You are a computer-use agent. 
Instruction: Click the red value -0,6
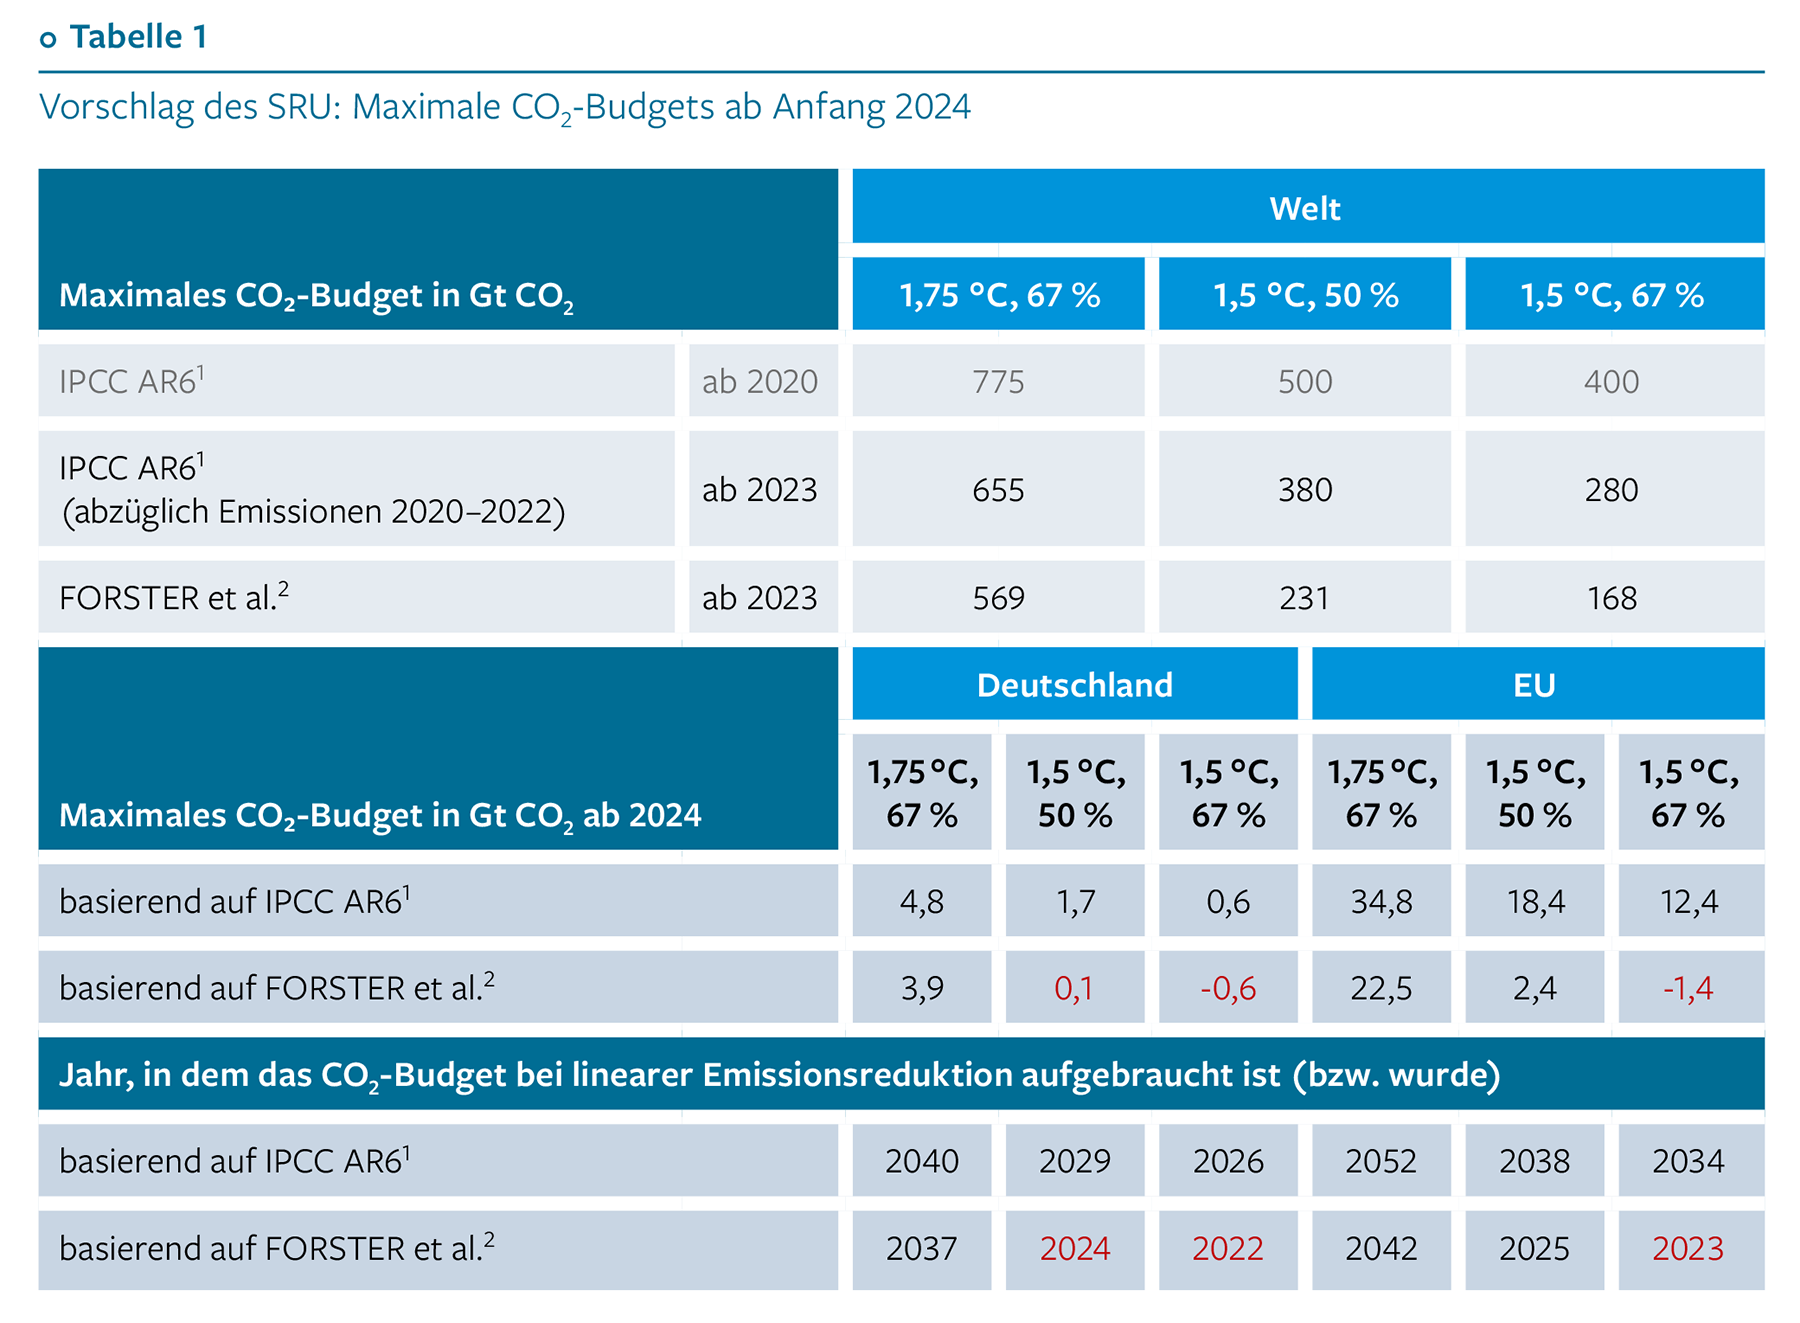(x=1228, y=988)
